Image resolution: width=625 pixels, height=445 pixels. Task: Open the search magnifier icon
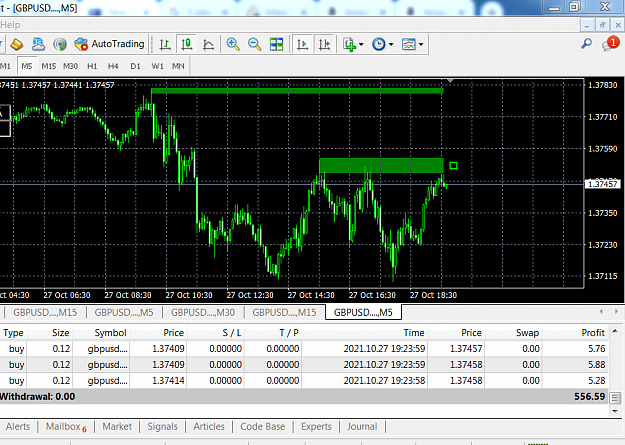[586, 43]
